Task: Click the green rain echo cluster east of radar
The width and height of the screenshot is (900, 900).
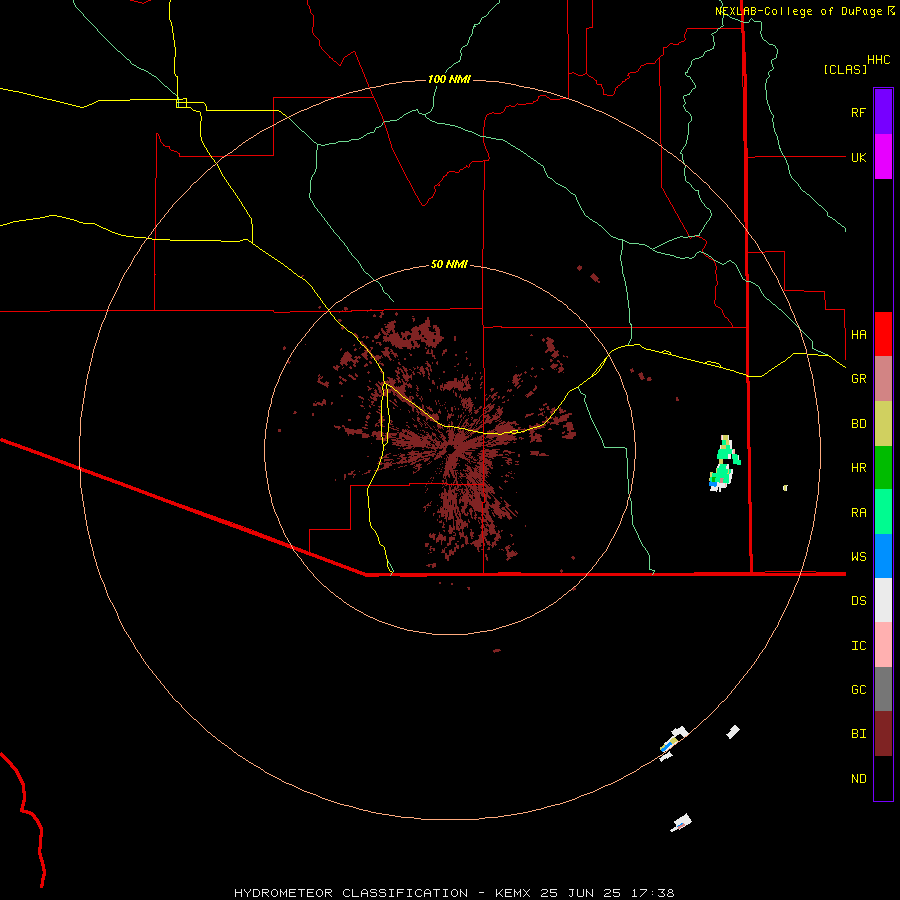Action: pyautogui.click(x=724, y=464)
